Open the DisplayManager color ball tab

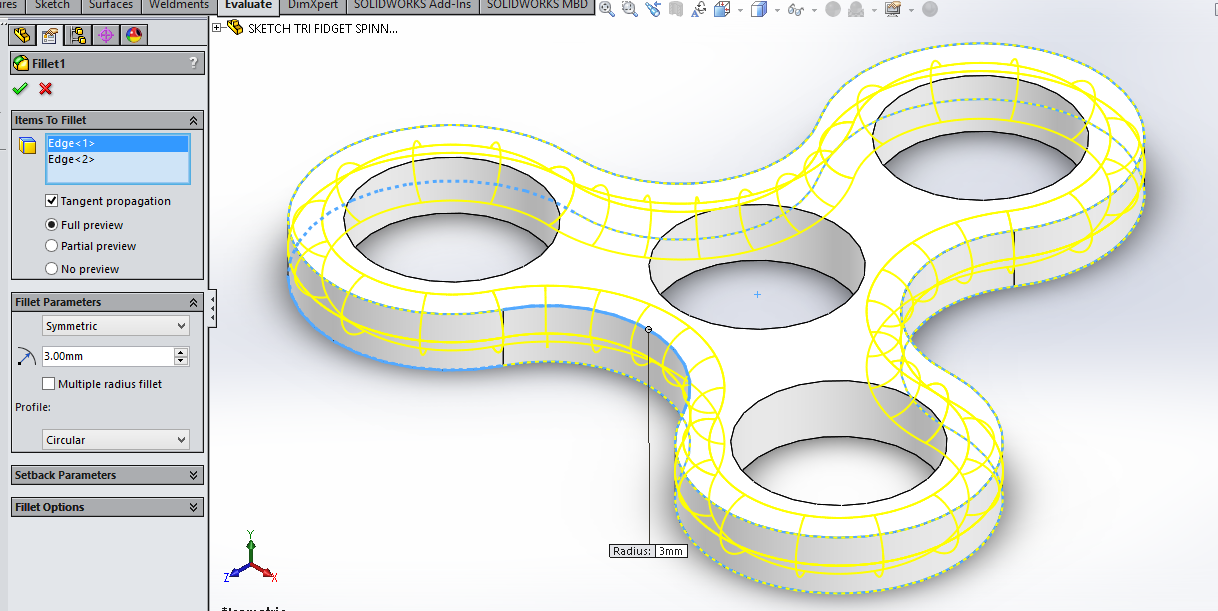coord(134,36)
